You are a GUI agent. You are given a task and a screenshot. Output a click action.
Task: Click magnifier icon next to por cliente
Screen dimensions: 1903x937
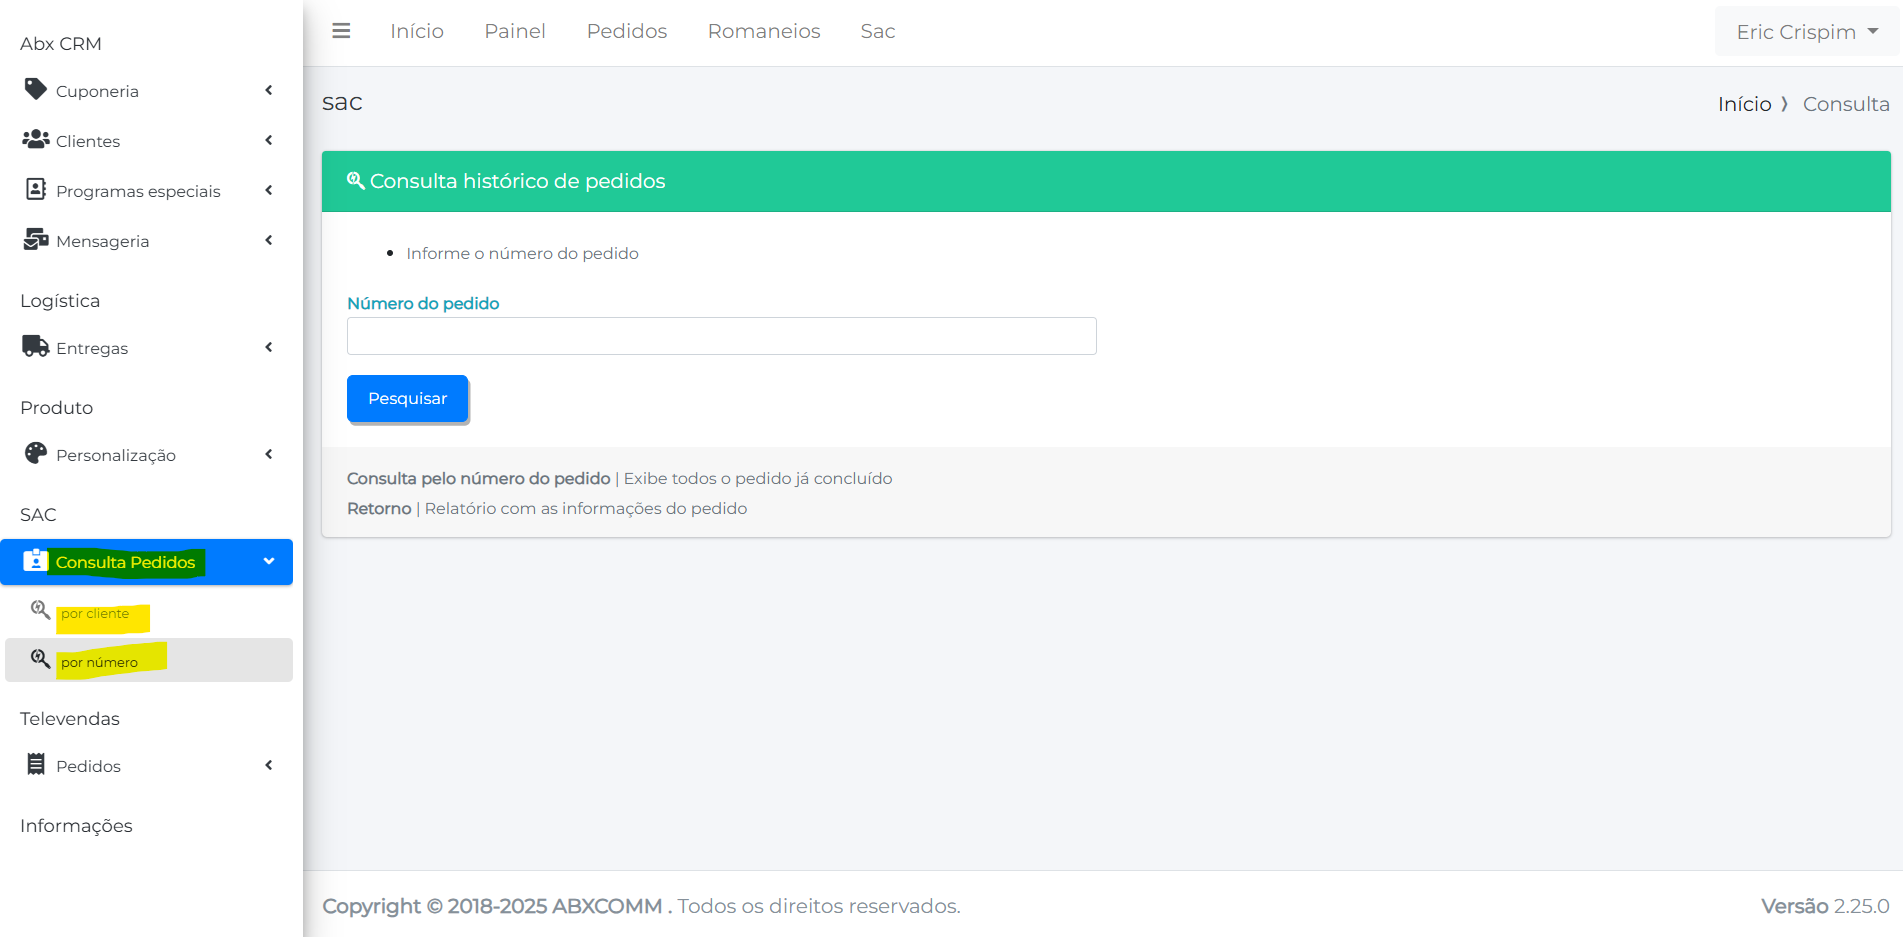click(40, 610)
